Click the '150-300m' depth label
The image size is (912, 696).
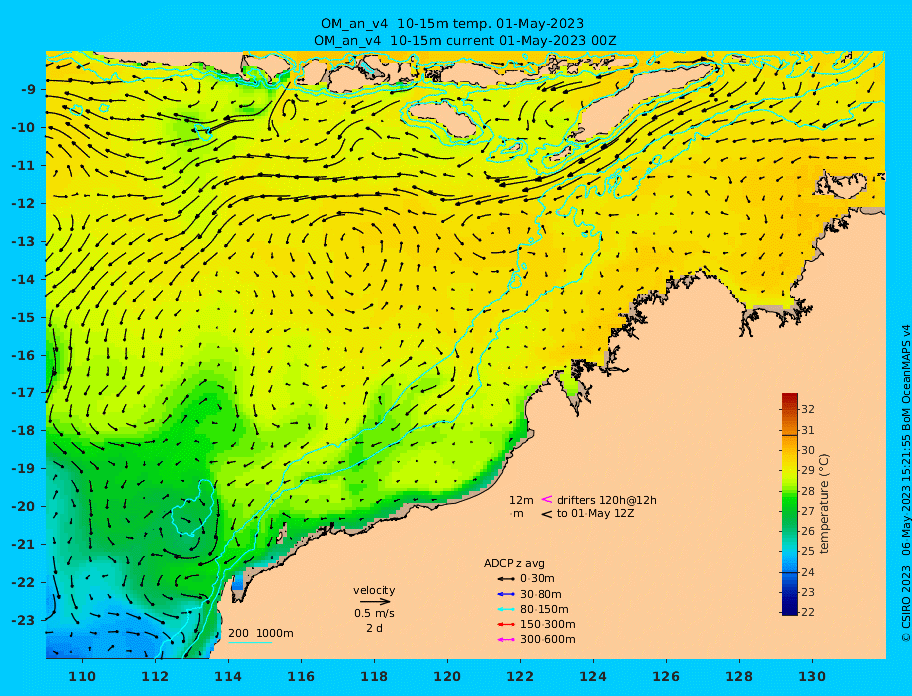[x=547, y=624]
